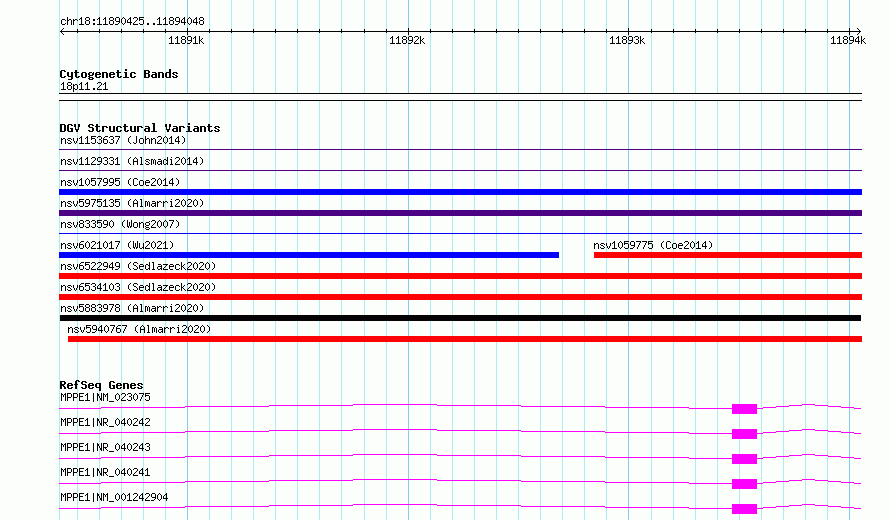The height and width of the screenshot is (520, 890).
Task: Open variant nsv6021017 (Wu2021)
Action: pyautogui.click(x=117, y=245)
